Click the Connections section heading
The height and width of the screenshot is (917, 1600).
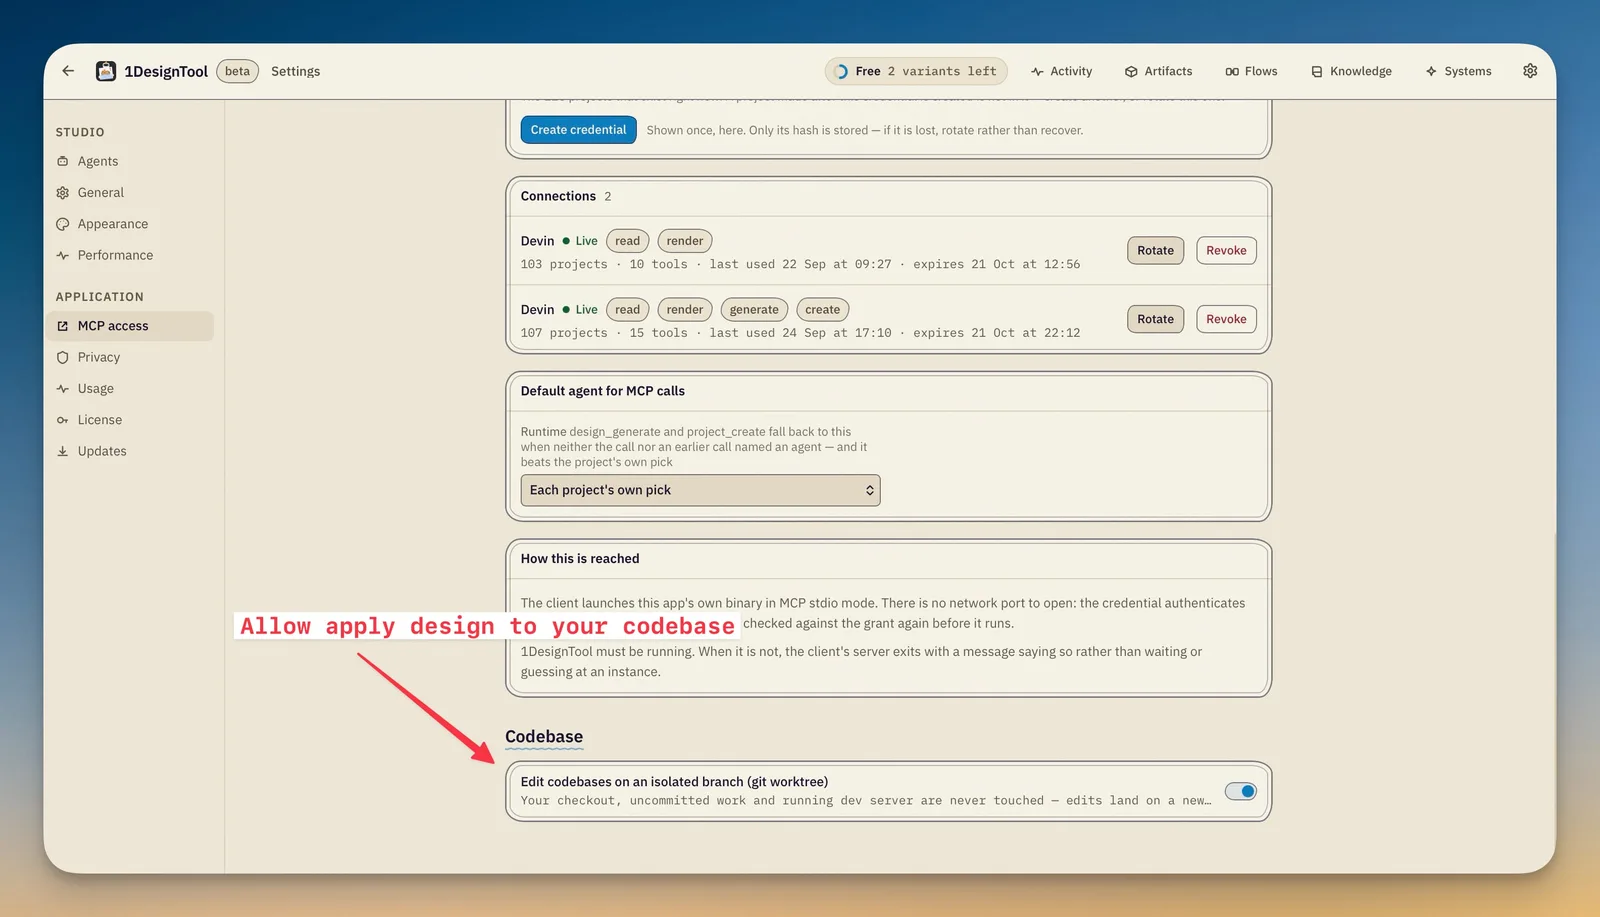pos(558,196)
